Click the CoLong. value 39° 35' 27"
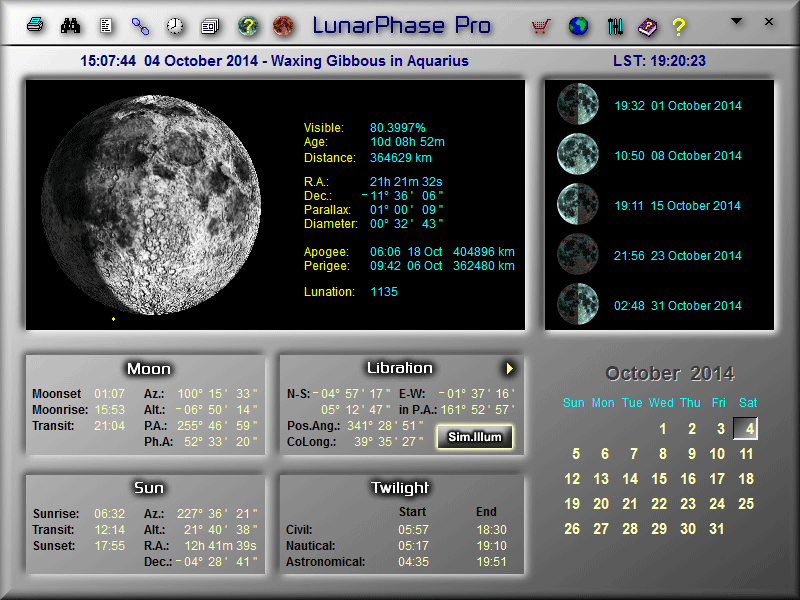 point(388,442)
